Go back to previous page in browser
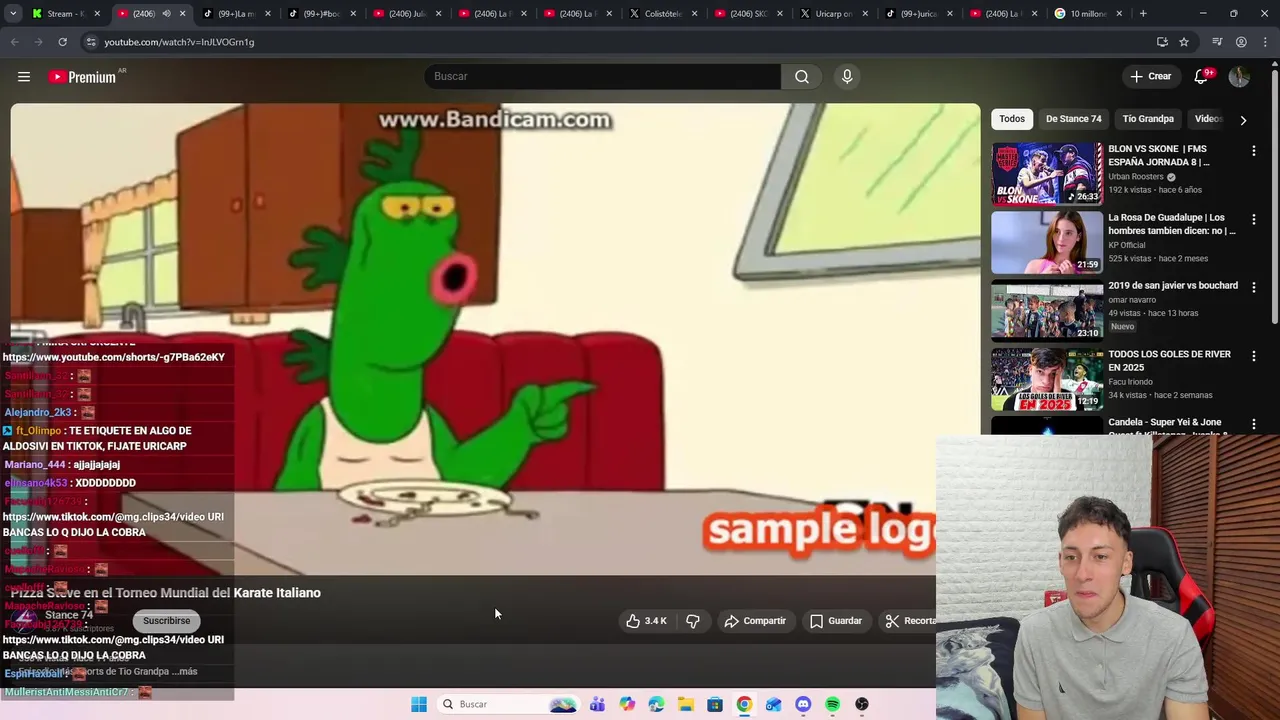The width and height of the screenshot is (1280, 720). click(14, 42)
